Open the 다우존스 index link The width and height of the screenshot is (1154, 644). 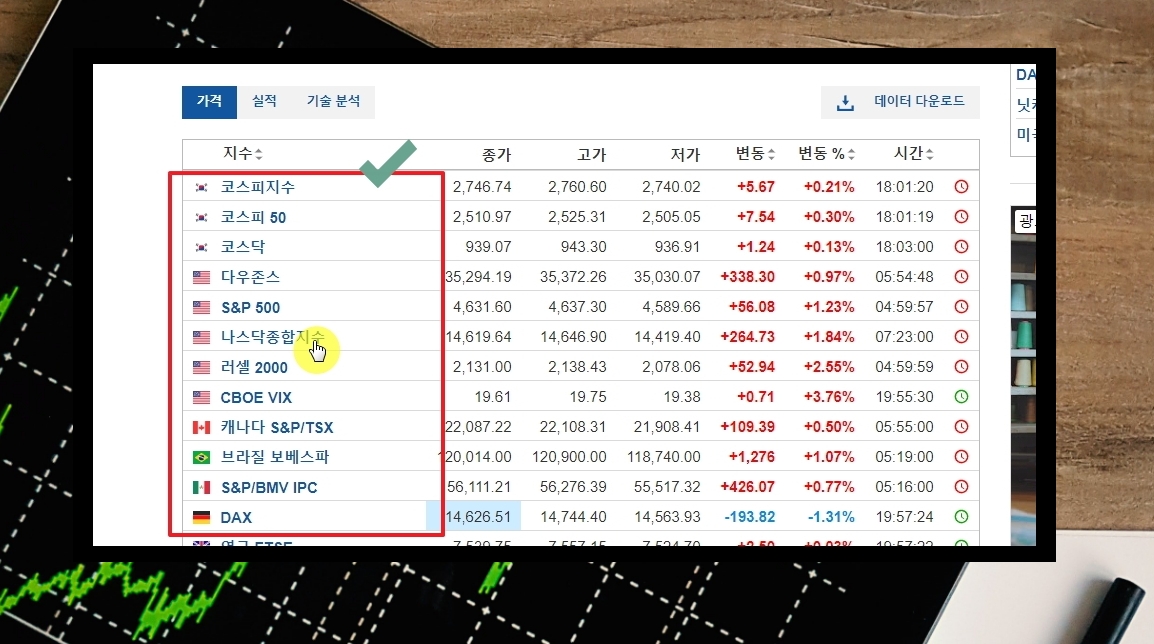click(250, 277)
